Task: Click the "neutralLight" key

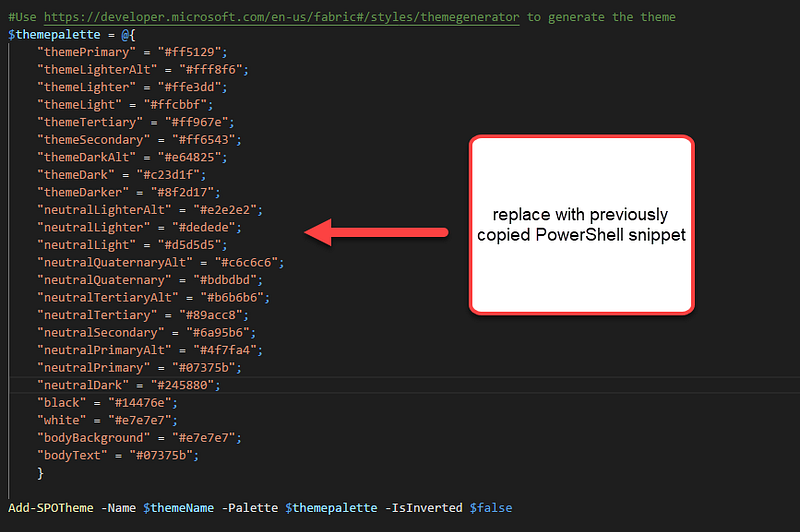Action: (x=87, y=245)
